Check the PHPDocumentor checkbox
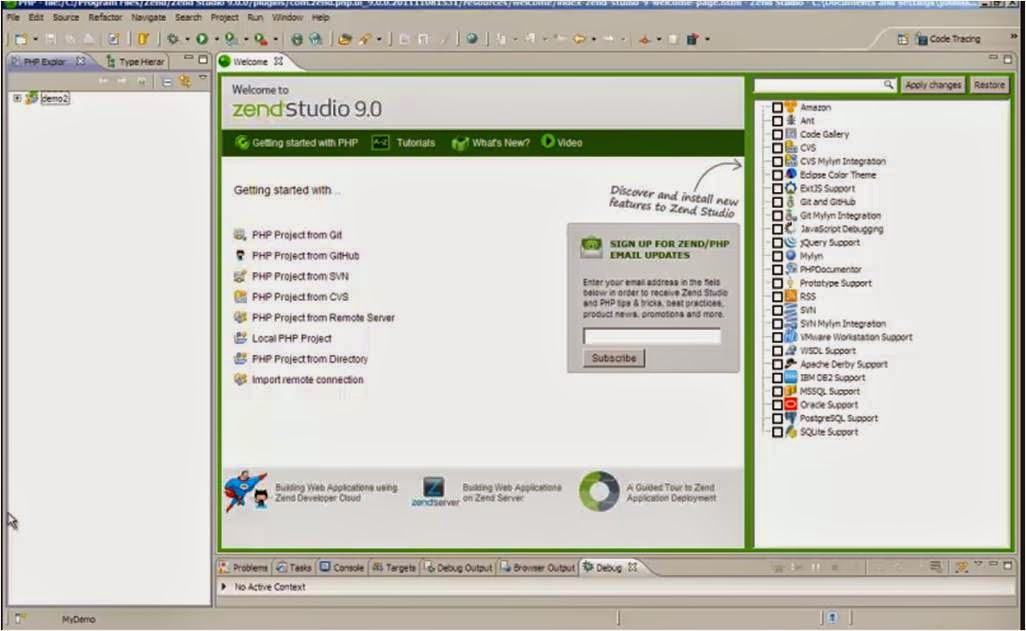 [x=777, y=270]
